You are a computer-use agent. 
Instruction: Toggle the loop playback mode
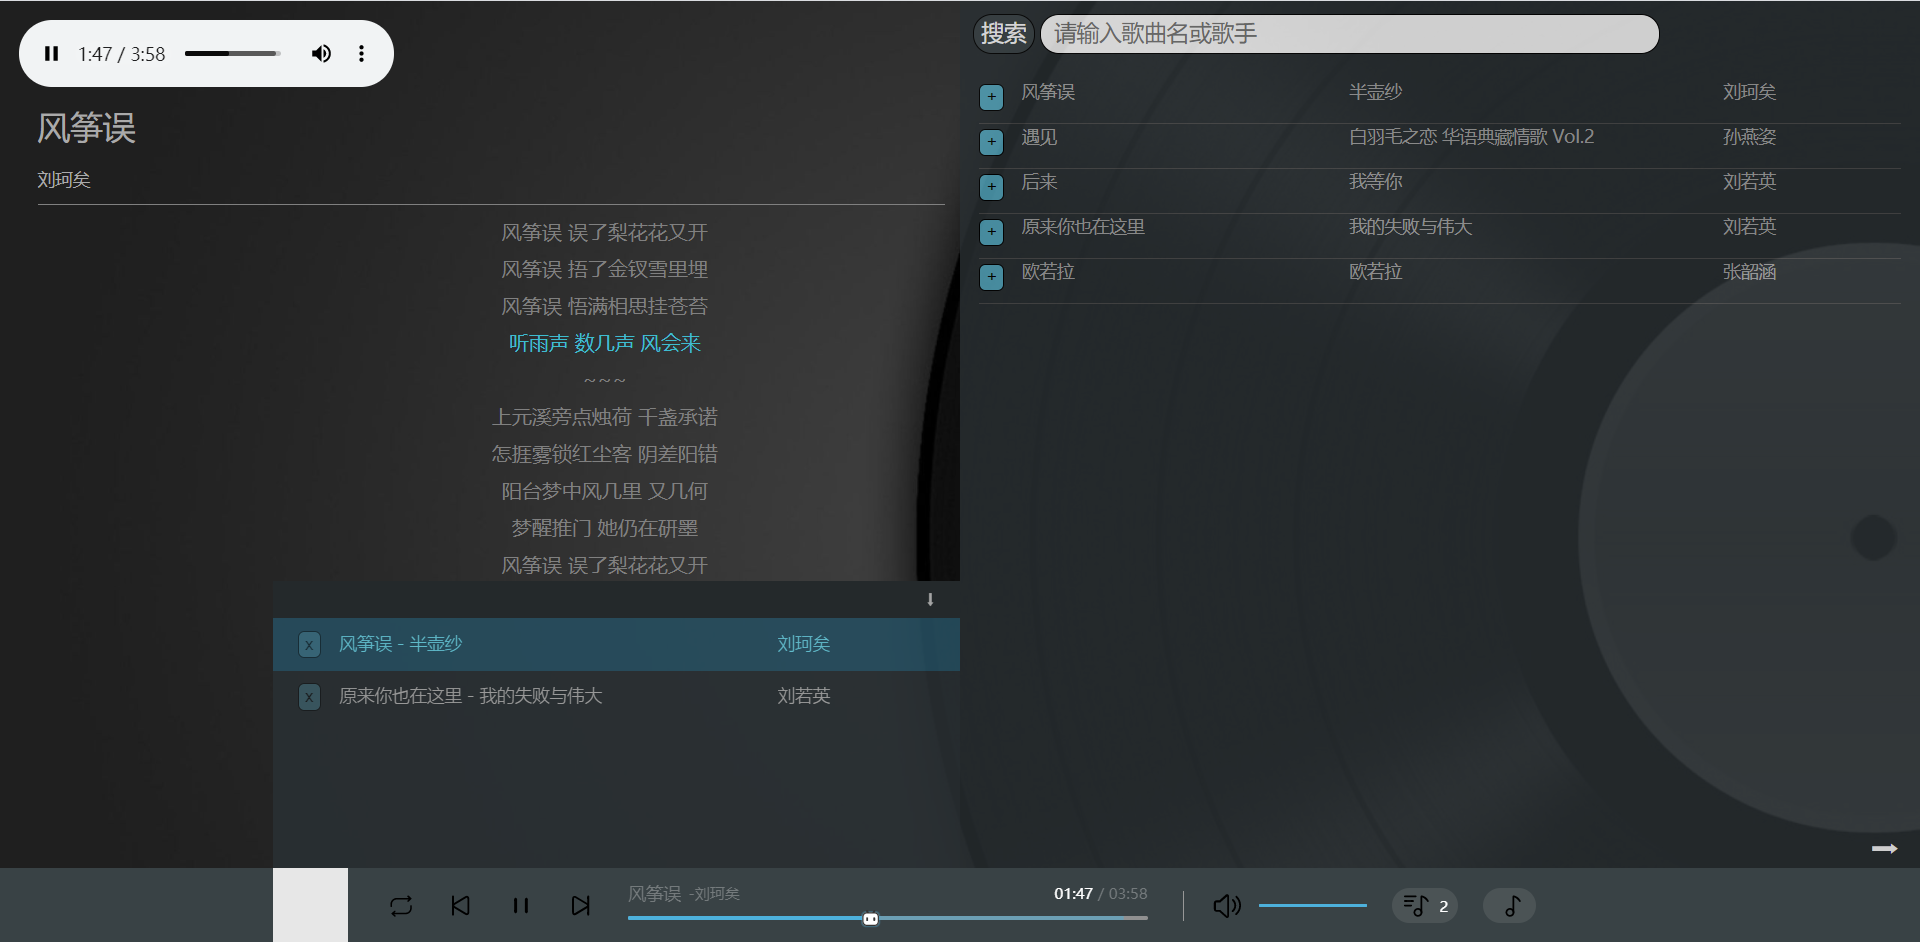point(401,906)
